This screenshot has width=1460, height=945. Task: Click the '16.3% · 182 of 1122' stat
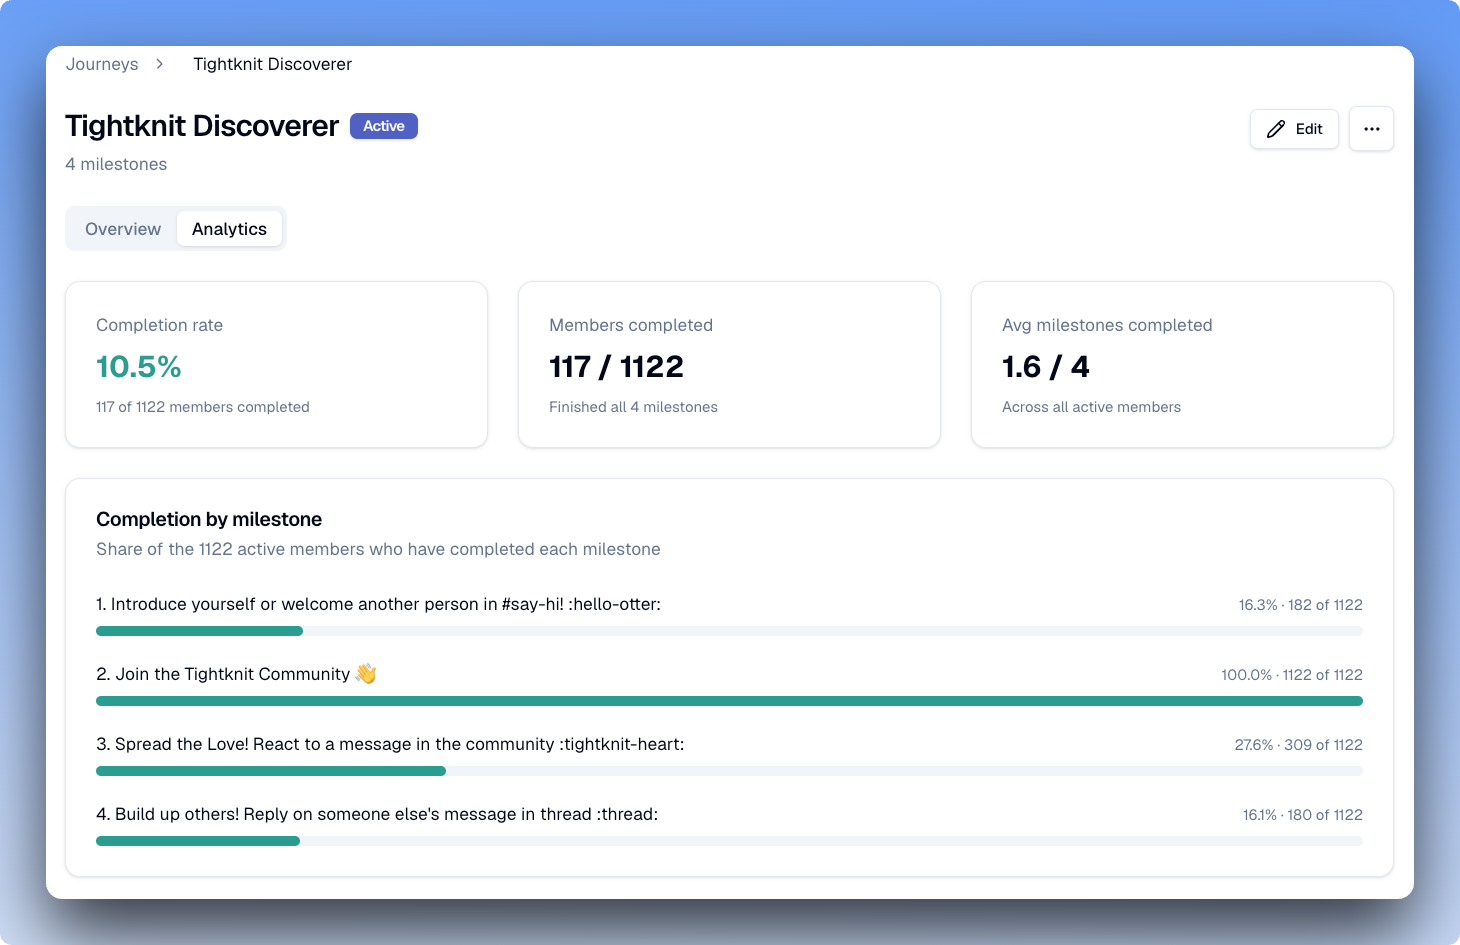tap(1300, 605)
